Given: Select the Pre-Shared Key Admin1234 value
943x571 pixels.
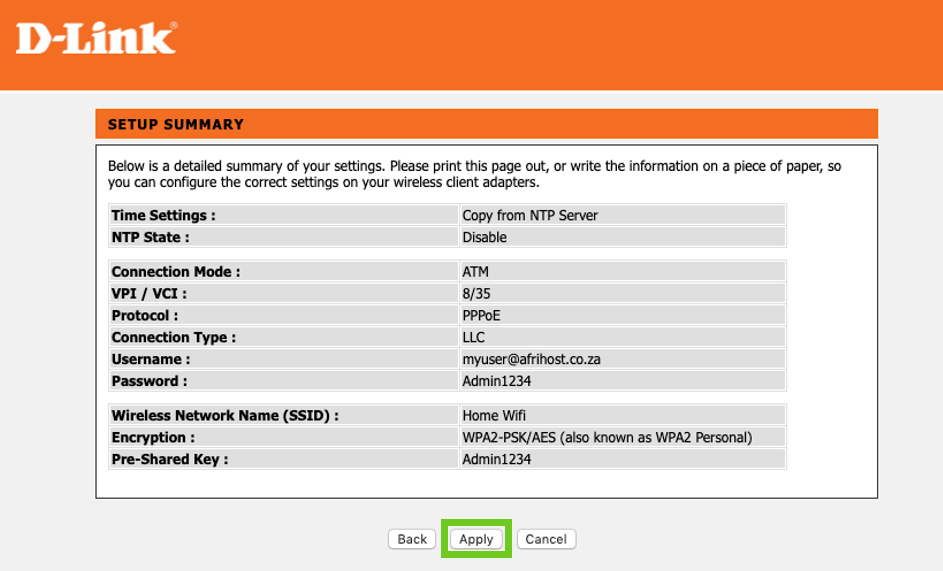Looking at the screenshot, I should pos(496,460).
